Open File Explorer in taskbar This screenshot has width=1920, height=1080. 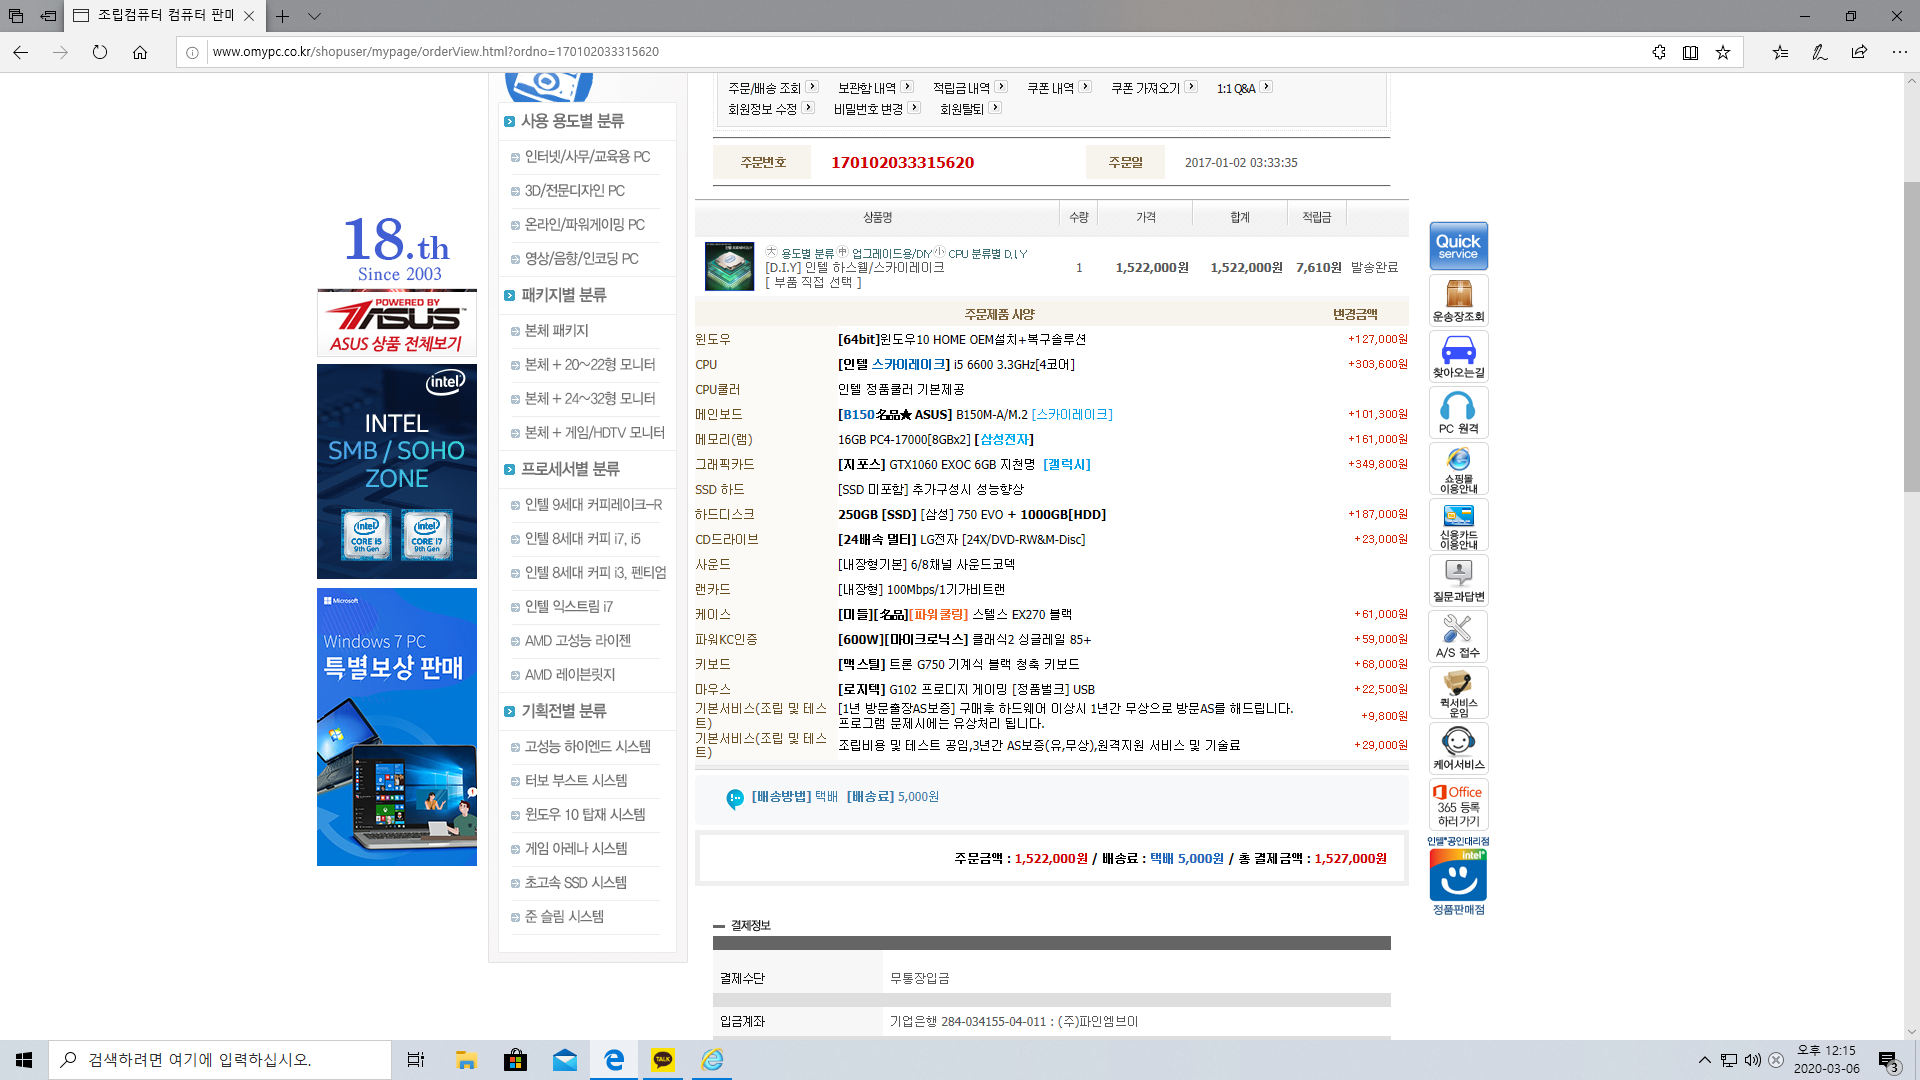pos(466,1060)
